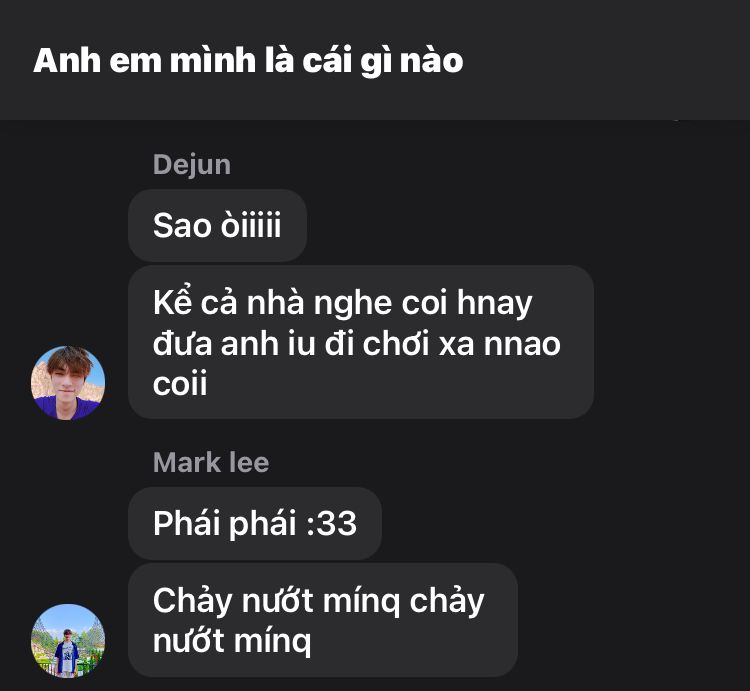Open Mark lee's profile picture avatar
Viewport: 750px width, 691px height.
coord(68,641)
